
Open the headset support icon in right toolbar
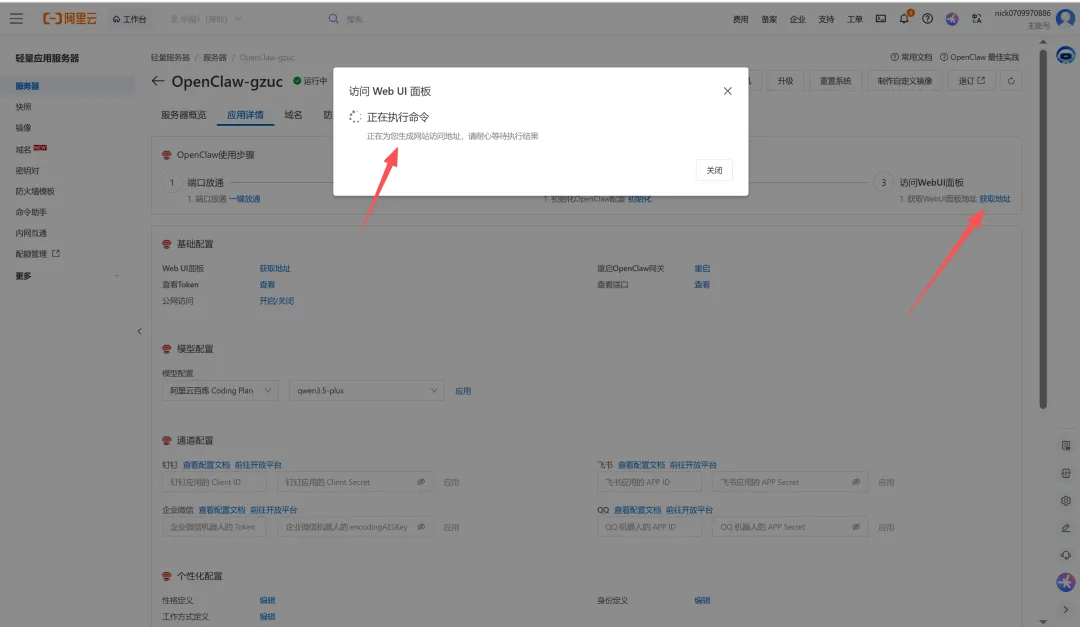point(1066,555)
